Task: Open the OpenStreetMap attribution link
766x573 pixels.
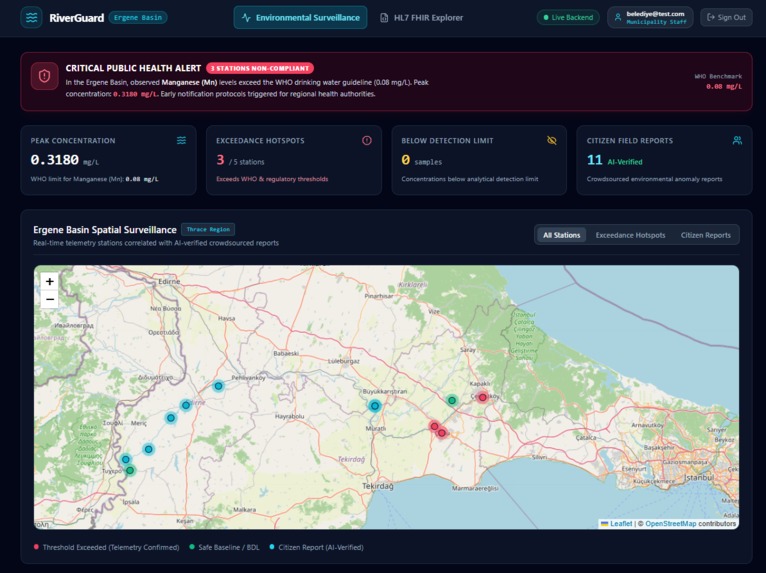Action: pyautogui.click(x=670, y=524)
